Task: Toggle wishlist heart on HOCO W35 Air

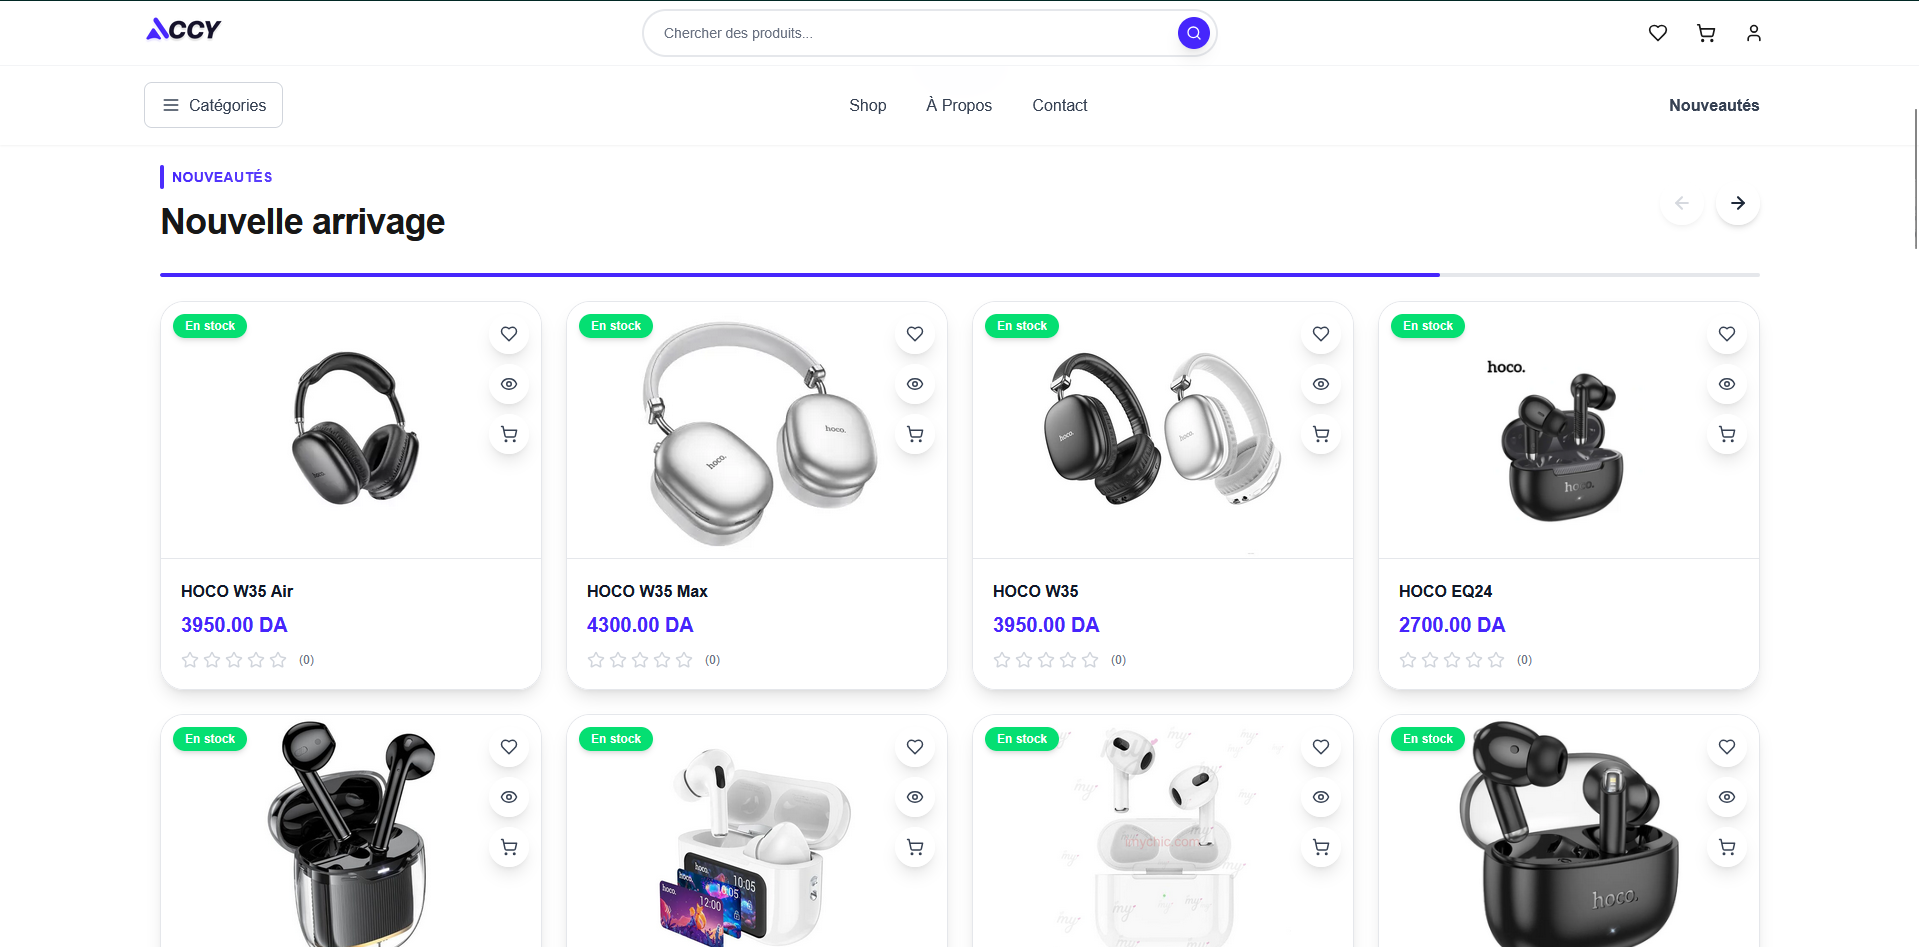Action: [509, 334]
